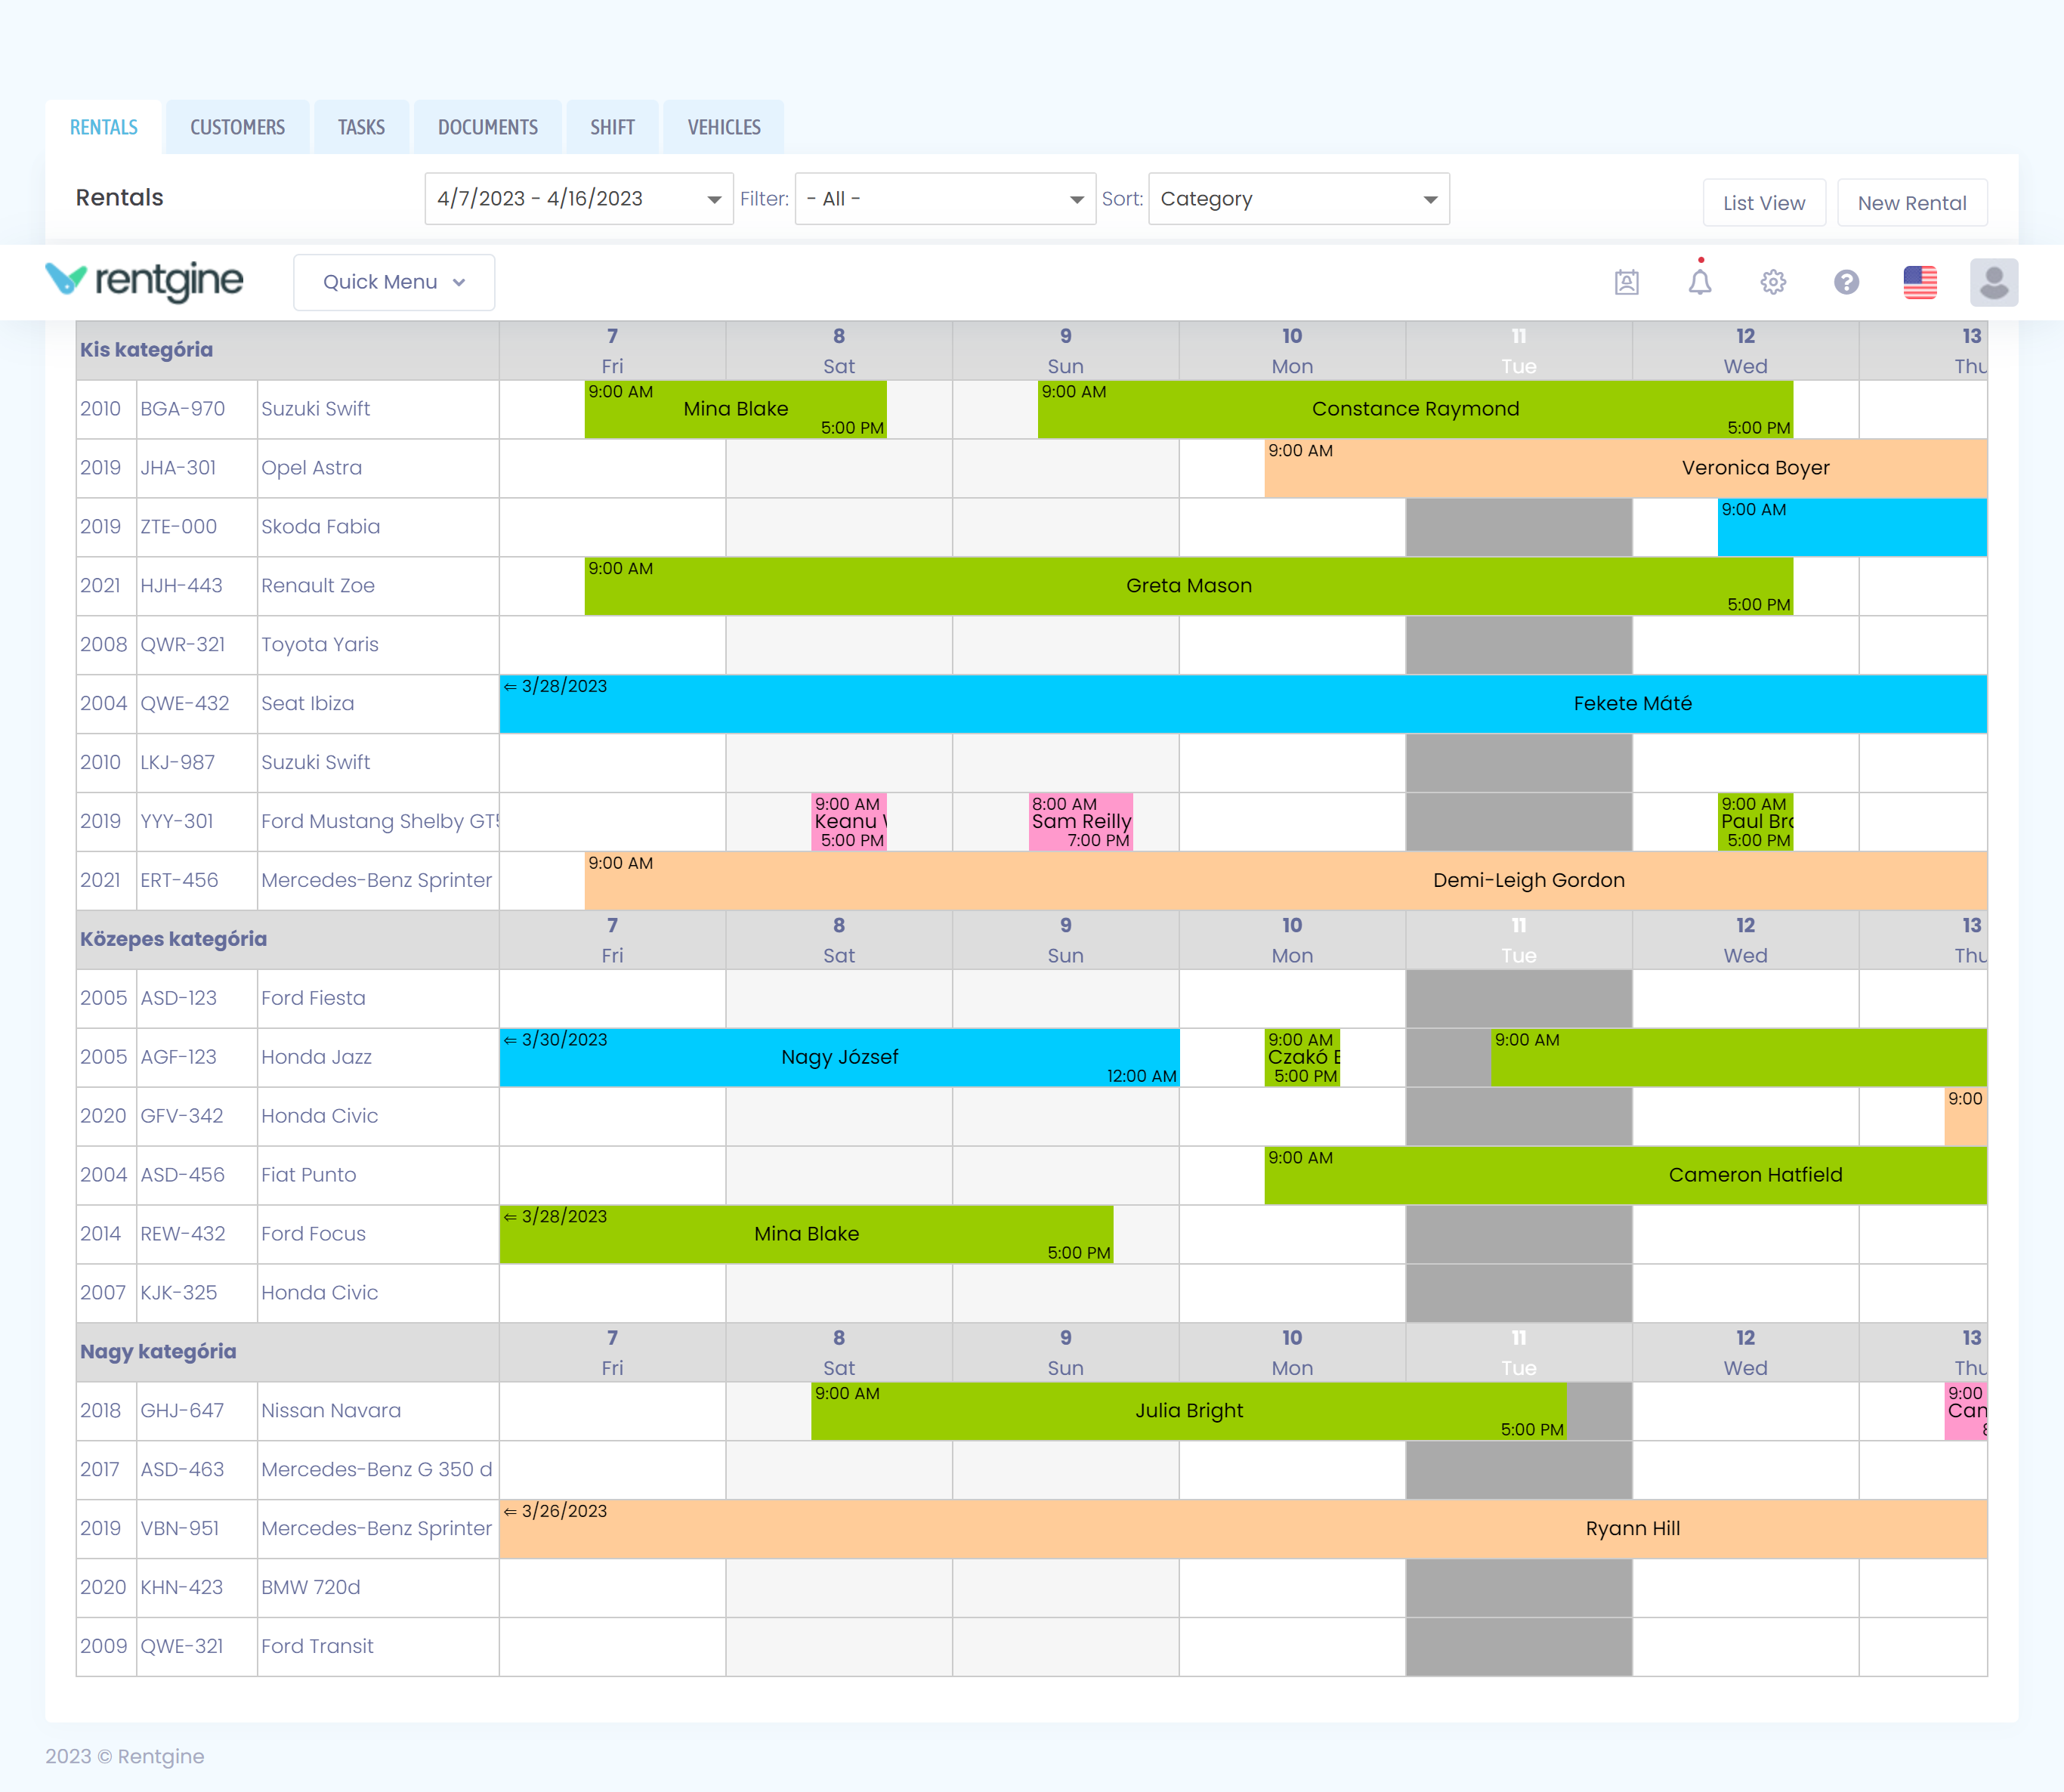Click the help question mark icon

tap(1847, 282)
